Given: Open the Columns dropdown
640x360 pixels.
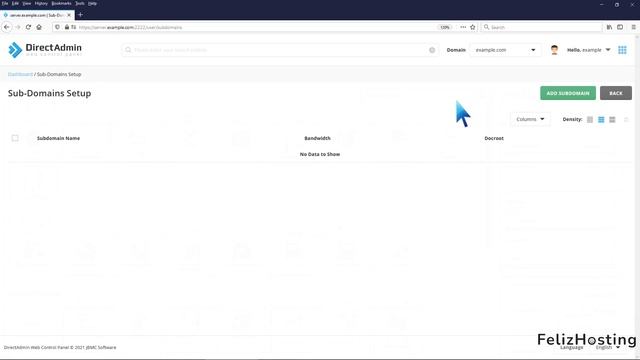Looking at the screenshot, I should [x=530, y=119].
